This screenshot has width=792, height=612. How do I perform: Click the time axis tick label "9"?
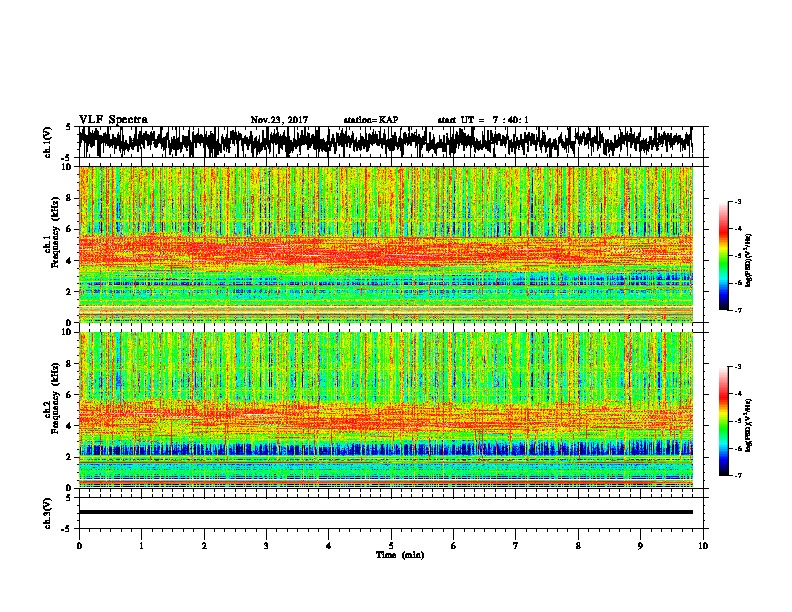[x=640, y=546]
